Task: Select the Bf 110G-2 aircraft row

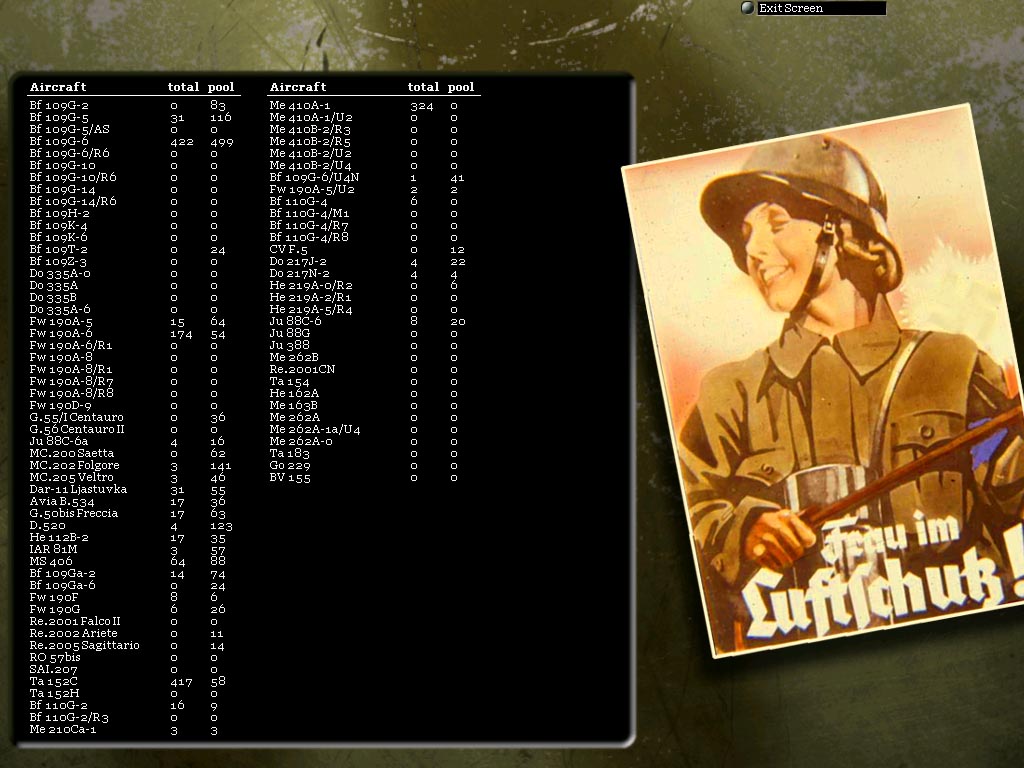Action: (x=133, y=705)
